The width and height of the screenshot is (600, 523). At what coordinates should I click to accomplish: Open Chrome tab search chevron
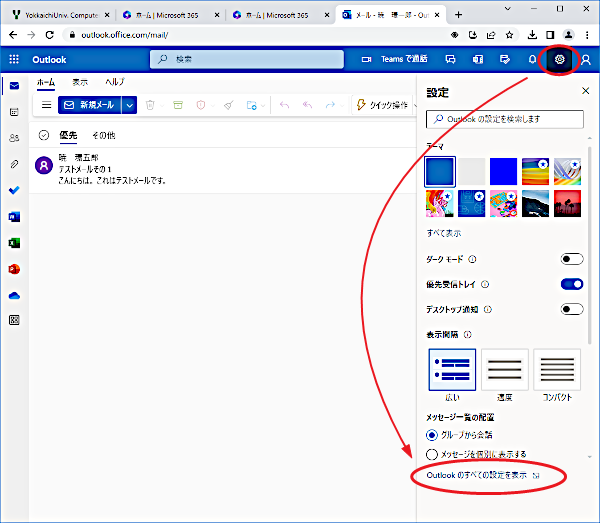[508, 8]
